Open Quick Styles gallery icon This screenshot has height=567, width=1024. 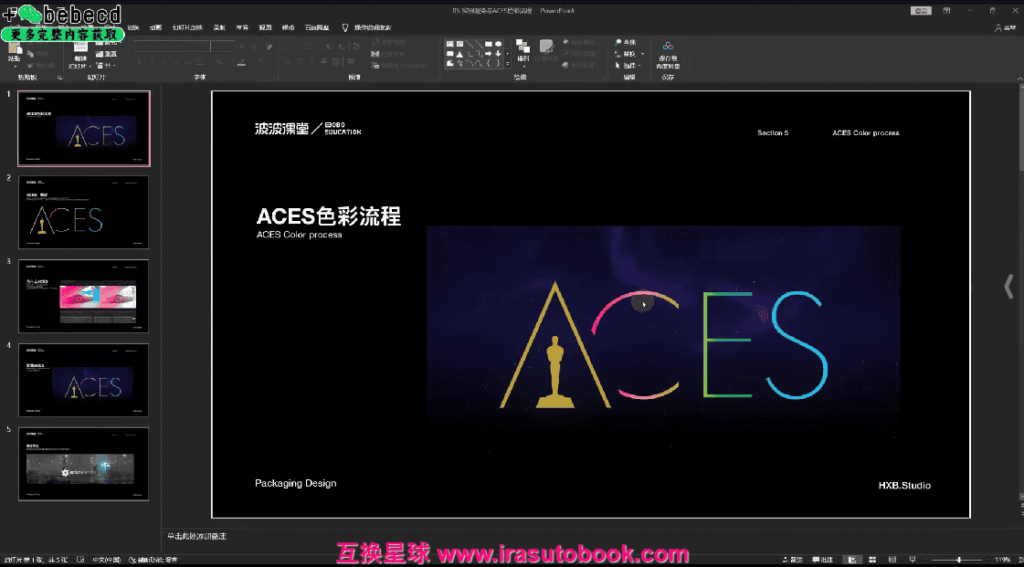[547, 47]
